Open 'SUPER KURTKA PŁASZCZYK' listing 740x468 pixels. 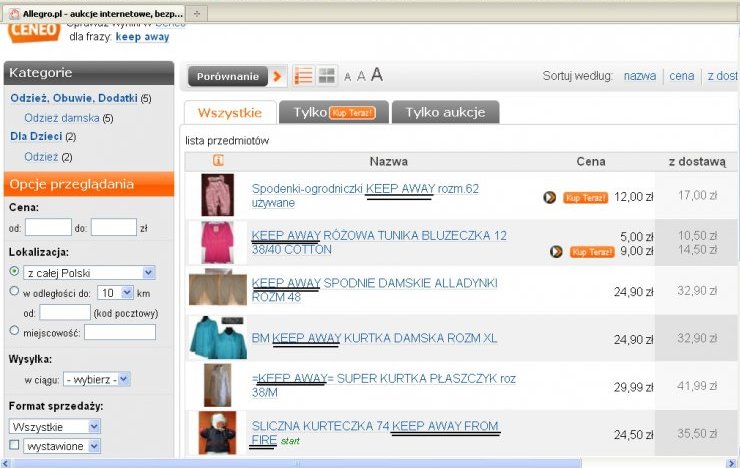384,385
